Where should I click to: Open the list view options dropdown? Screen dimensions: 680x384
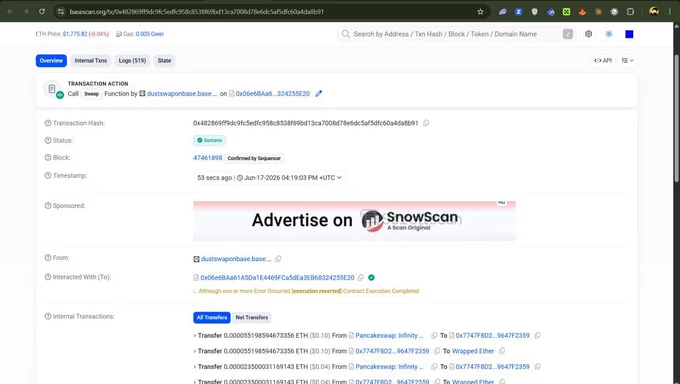click(x=628, y=61)
